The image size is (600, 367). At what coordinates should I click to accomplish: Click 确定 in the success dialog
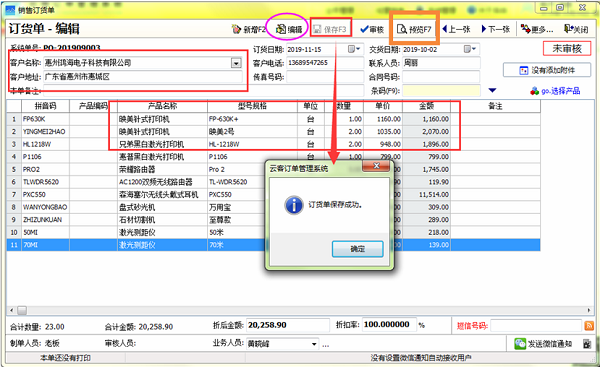[357, 249]
